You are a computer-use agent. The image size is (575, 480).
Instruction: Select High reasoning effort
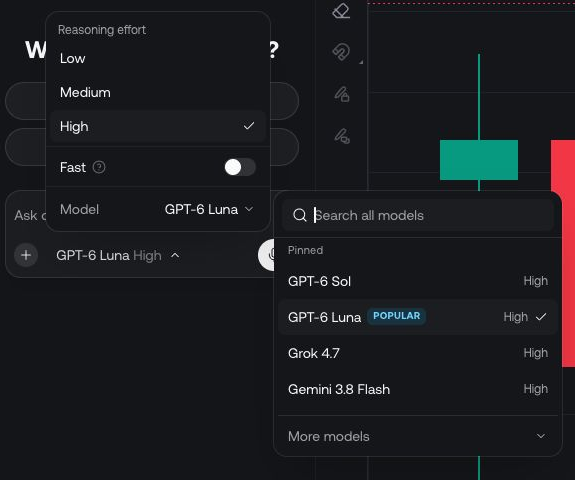pos(158,127)
